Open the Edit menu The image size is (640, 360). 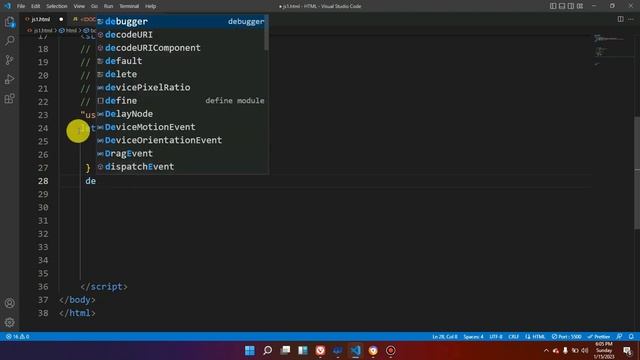pos(36,6)
